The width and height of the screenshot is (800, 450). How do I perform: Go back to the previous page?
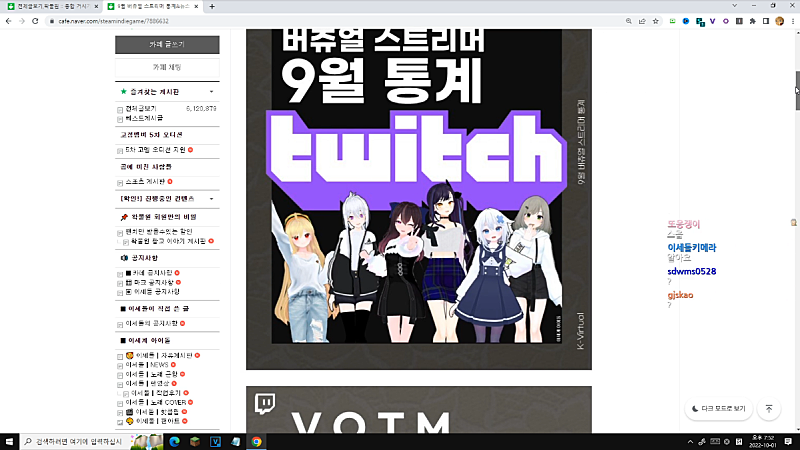(9, 21)
